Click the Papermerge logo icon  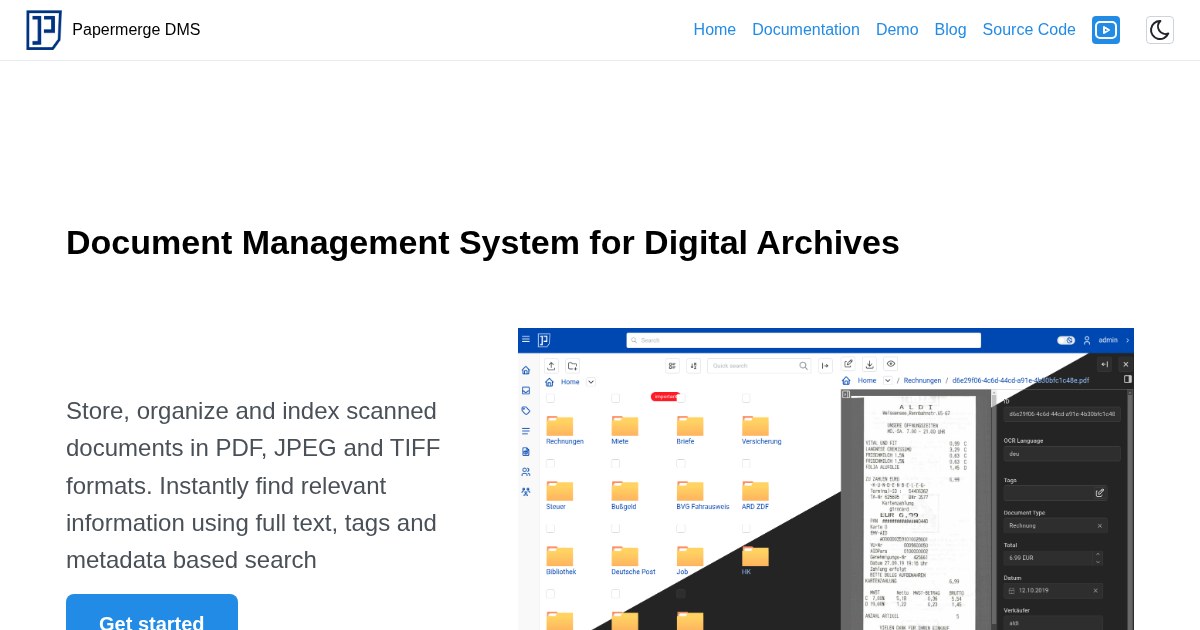44,30
